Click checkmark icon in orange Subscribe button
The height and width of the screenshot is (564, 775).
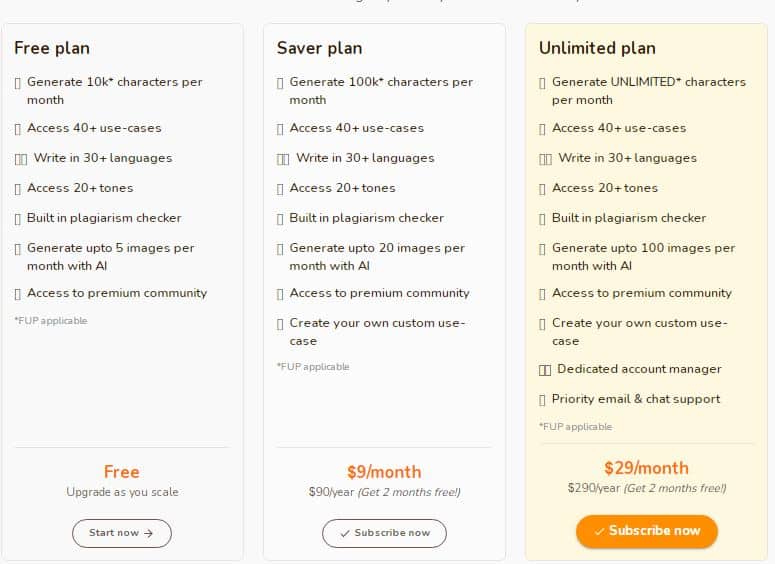600,531
